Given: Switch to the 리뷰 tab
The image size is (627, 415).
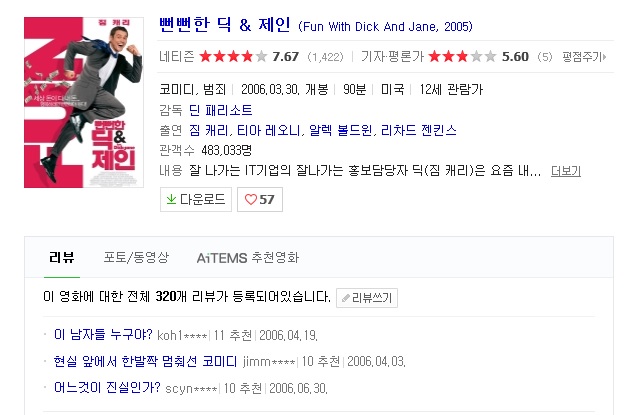Looking at the screenshot, I should [62, 257].
